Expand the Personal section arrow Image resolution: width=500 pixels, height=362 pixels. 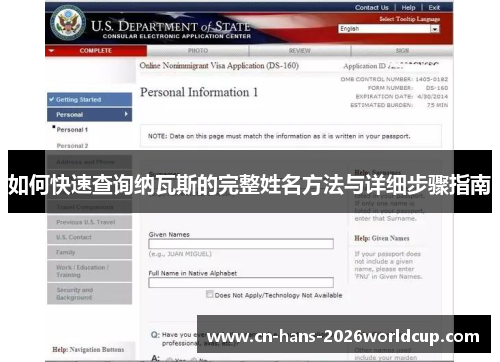pyautogui.click(x=126, y=114)
